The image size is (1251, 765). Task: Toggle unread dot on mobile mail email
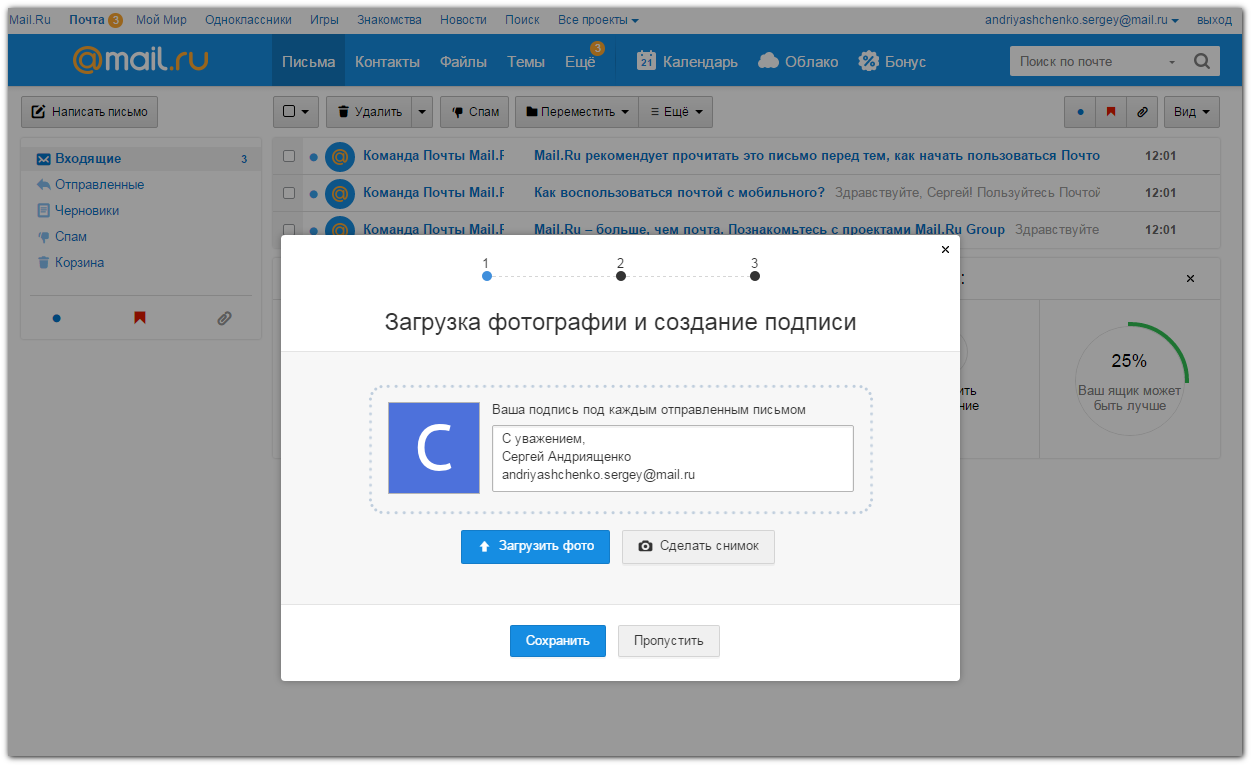[314, 193]
